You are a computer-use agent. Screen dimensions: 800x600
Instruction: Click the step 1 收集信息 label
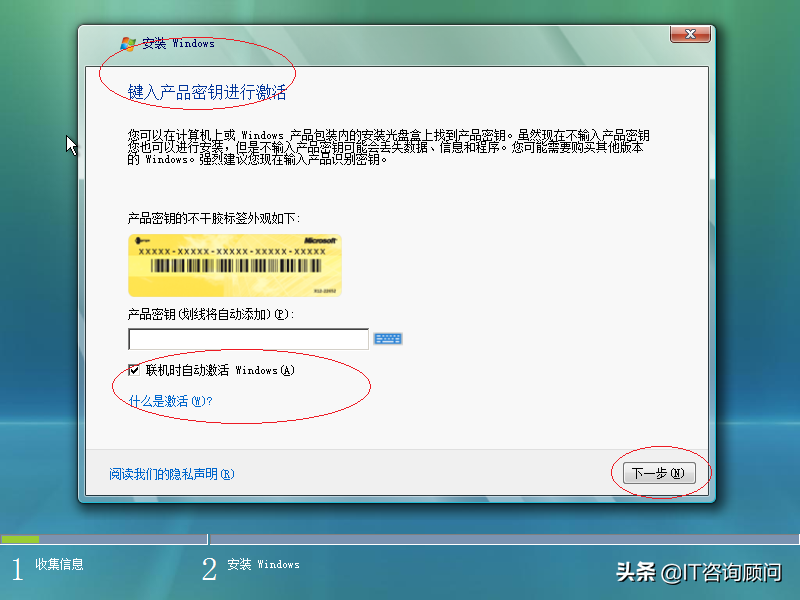click(59, 564)
